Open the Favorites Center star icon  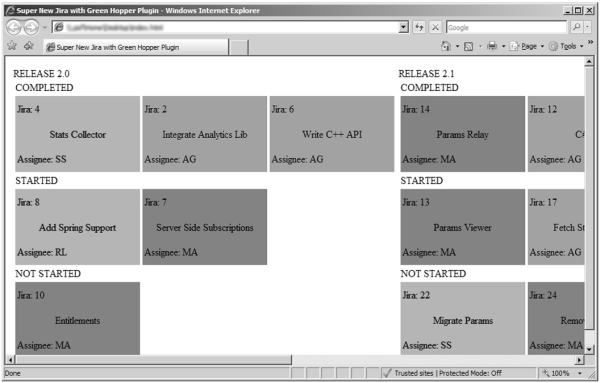[12, 46]
